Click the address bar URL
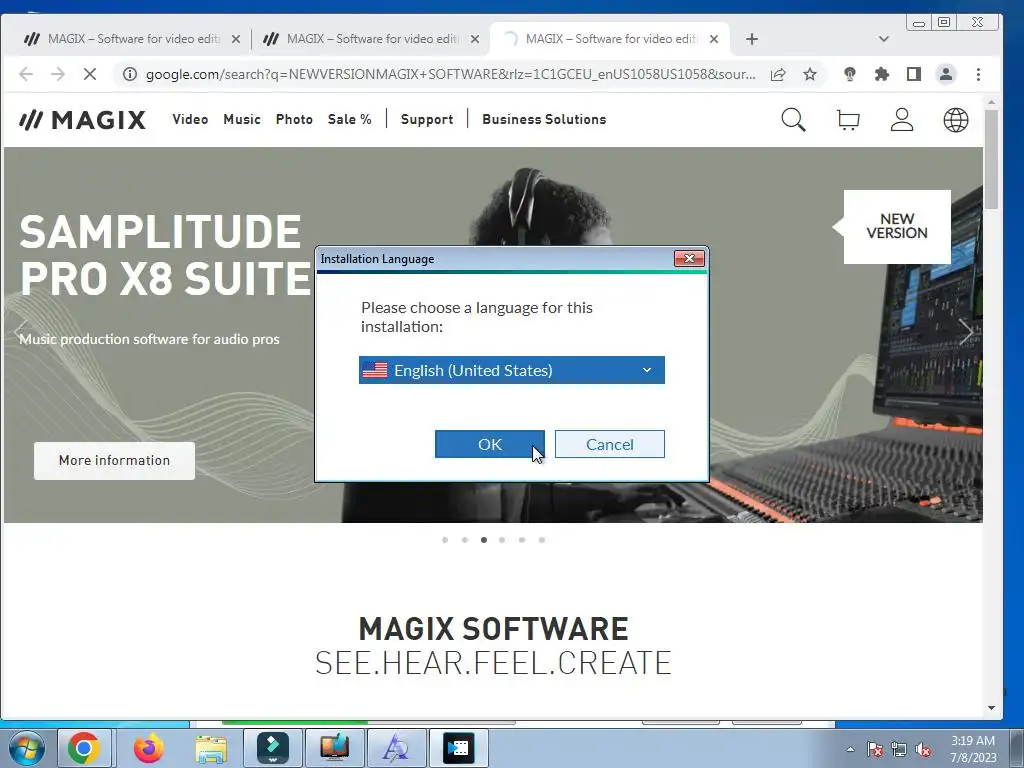The height and width of the screenshot is (768, 1024). pos(451,74)
